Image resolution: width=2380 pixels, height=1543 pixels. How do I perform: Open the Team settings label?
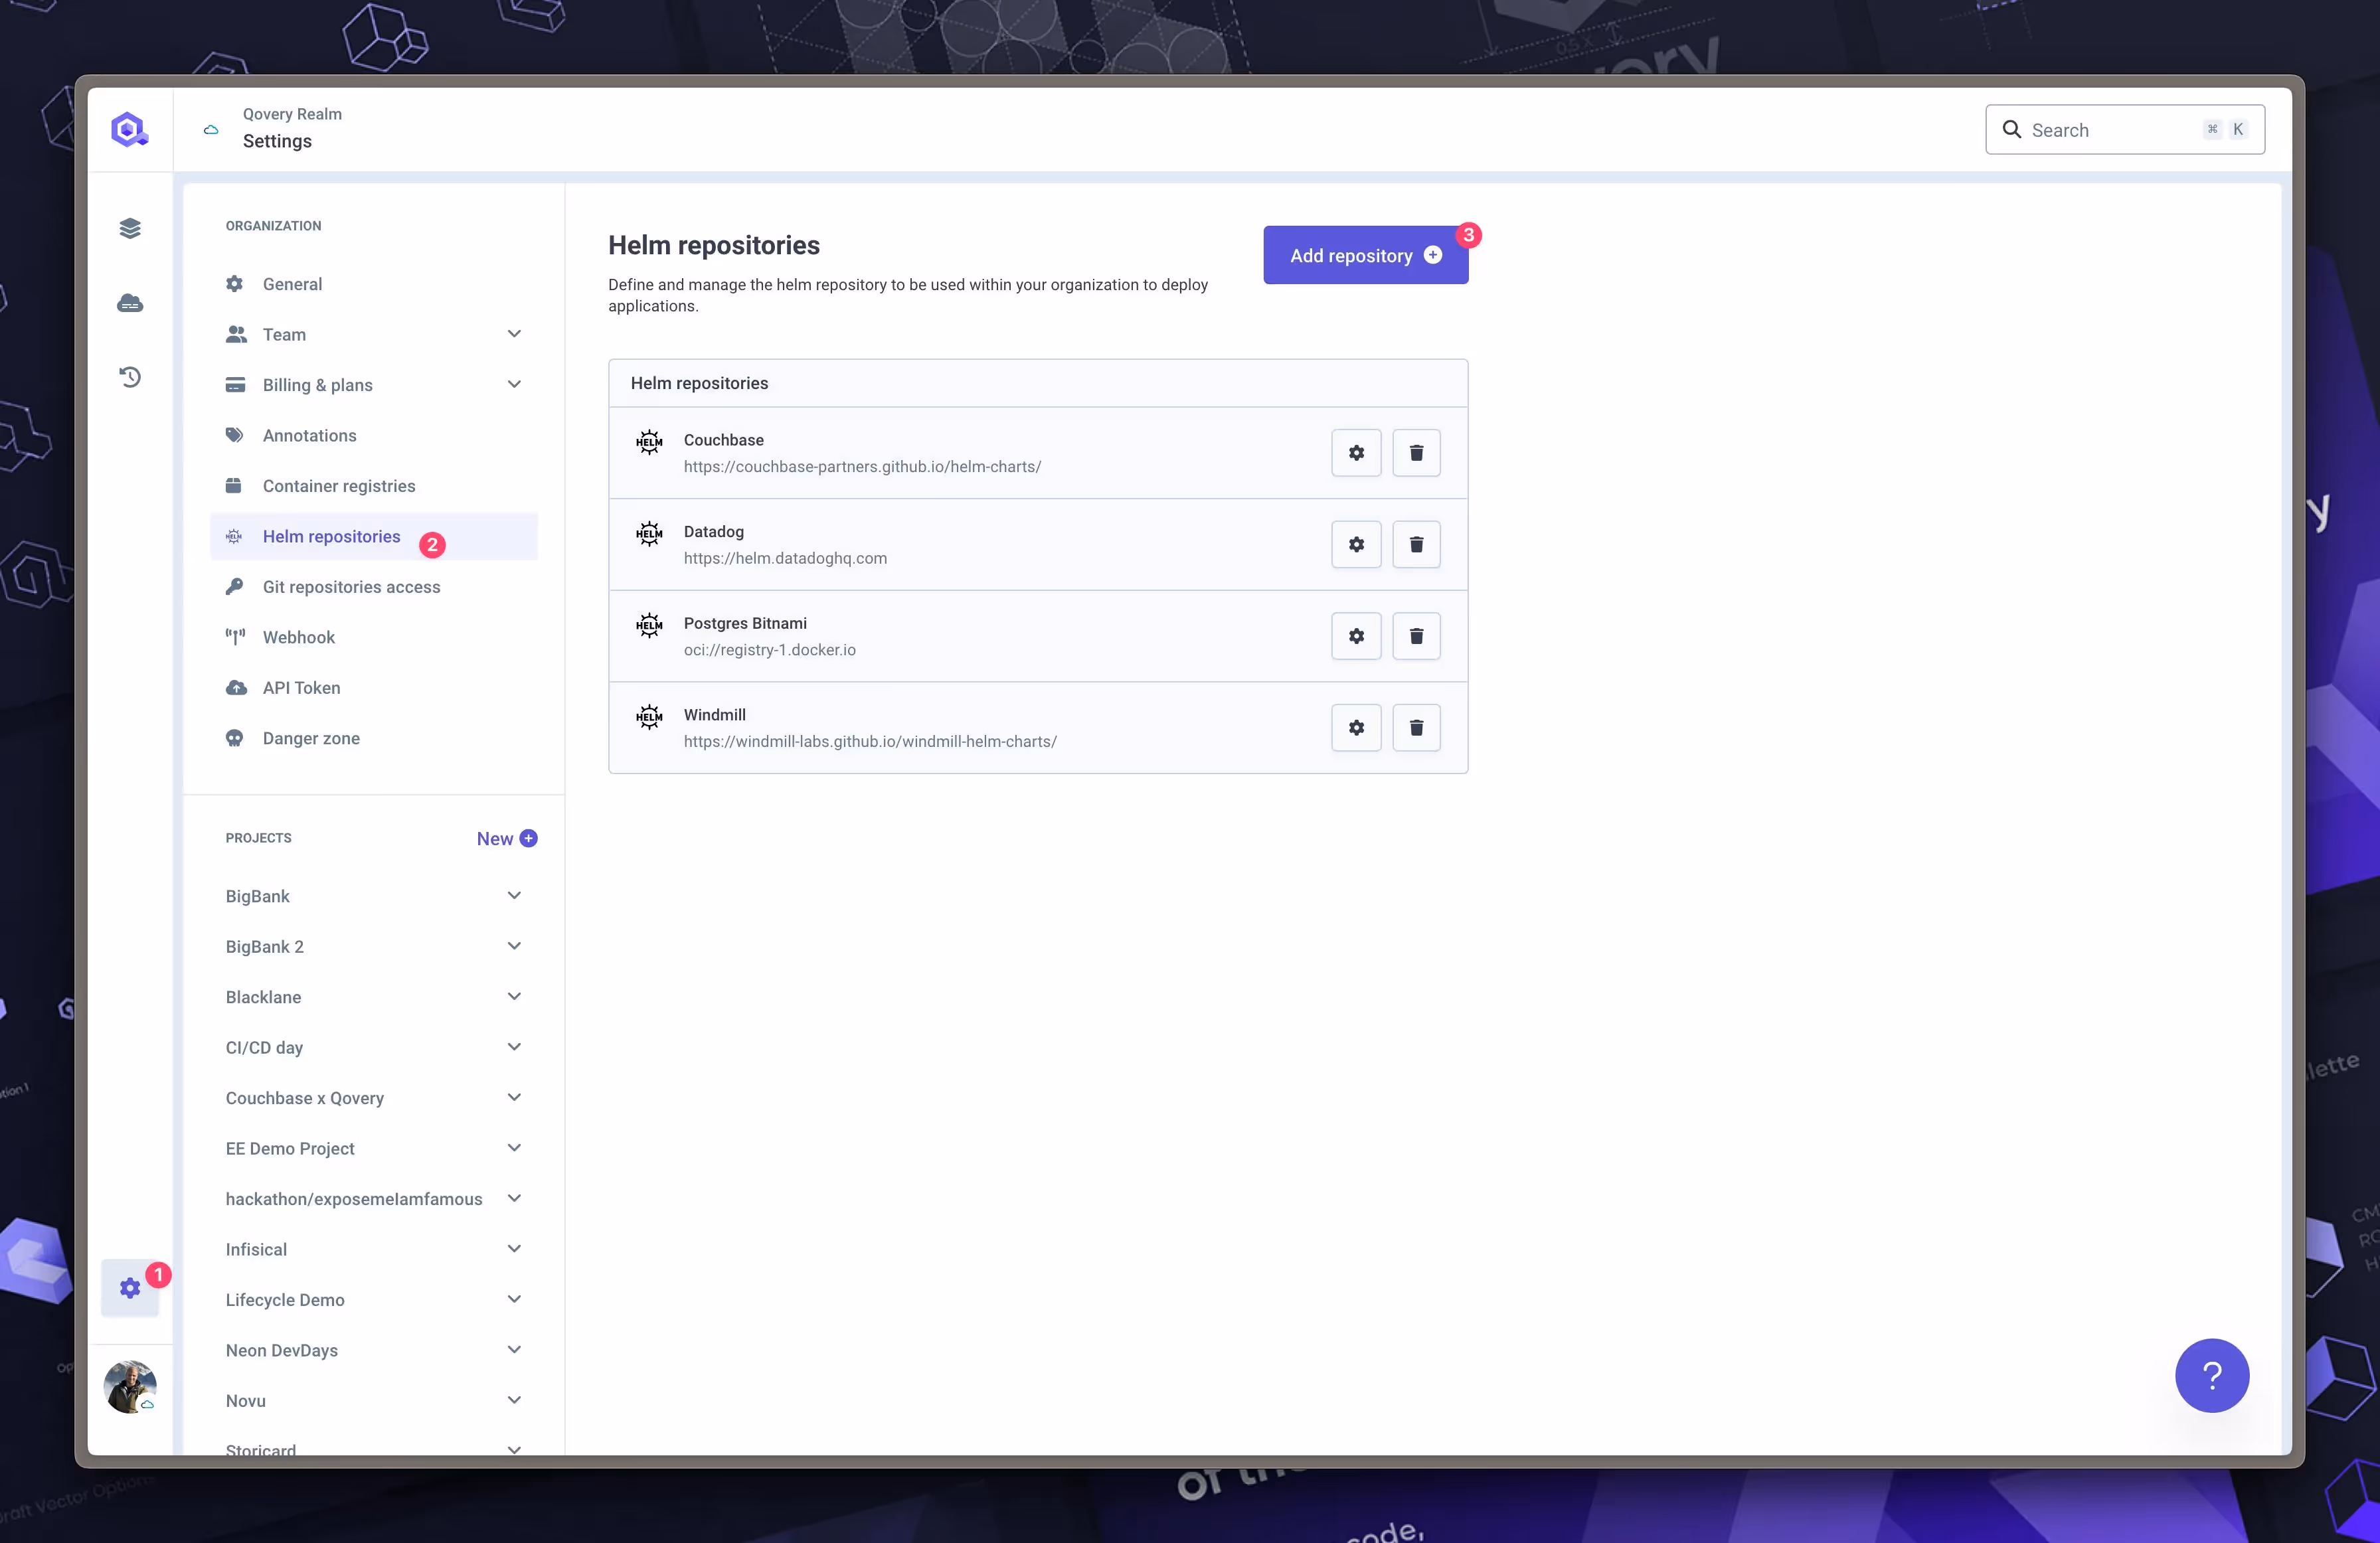coord(284,334)
